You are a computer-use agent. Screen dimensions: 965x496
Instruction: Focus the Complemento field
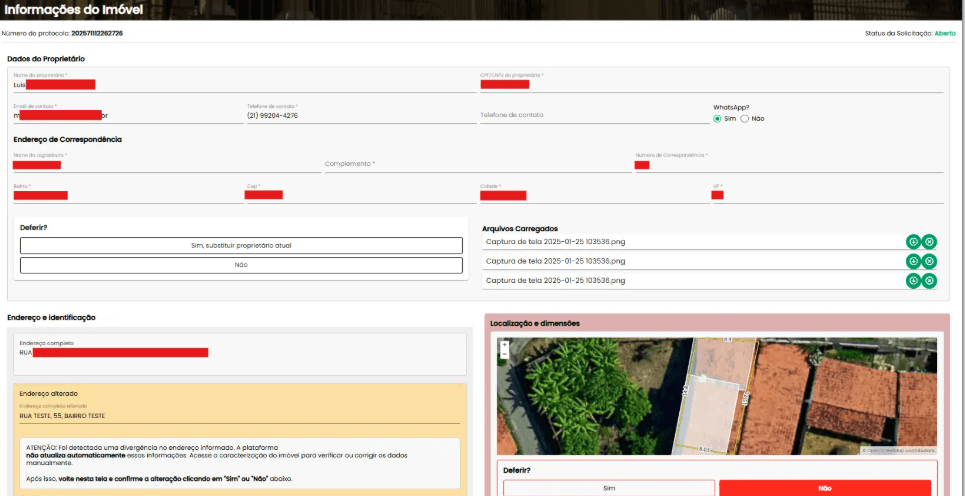[x=478, y=164]
